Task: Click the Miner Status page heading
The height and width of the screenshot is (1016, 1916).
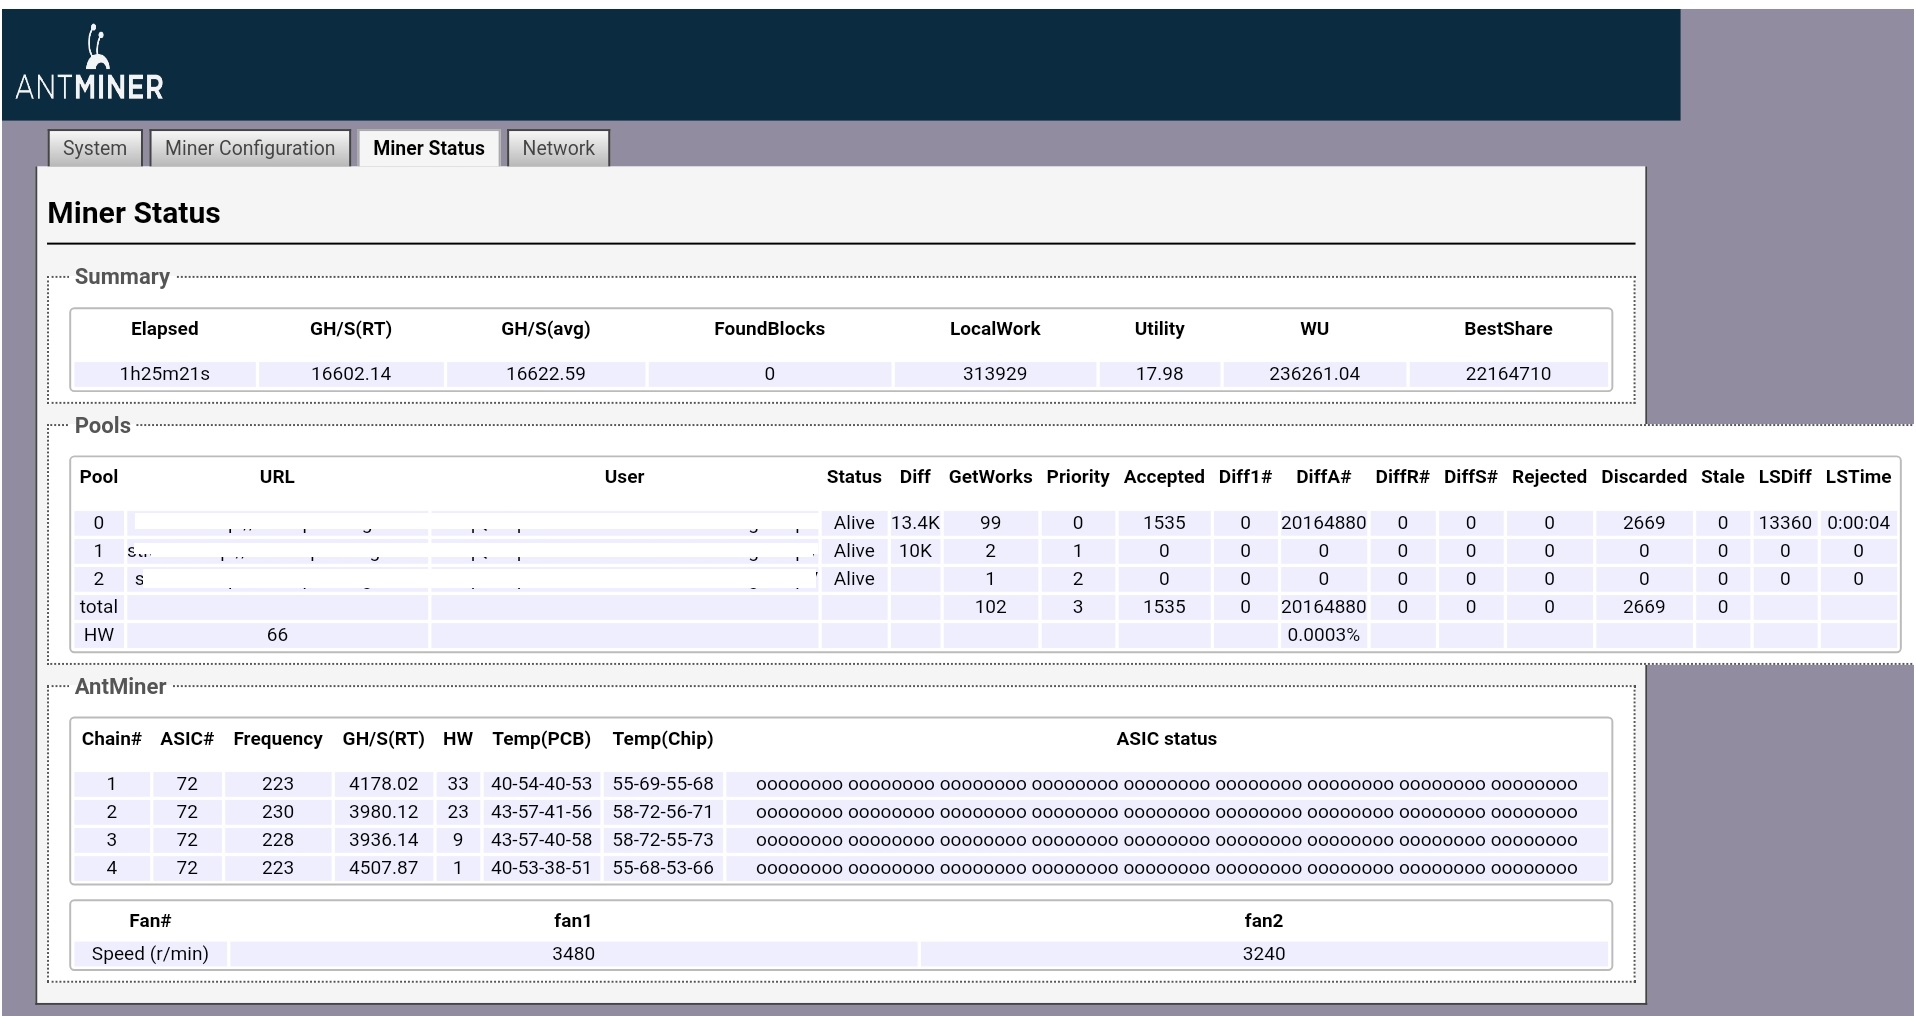Action: click(134, 213)
